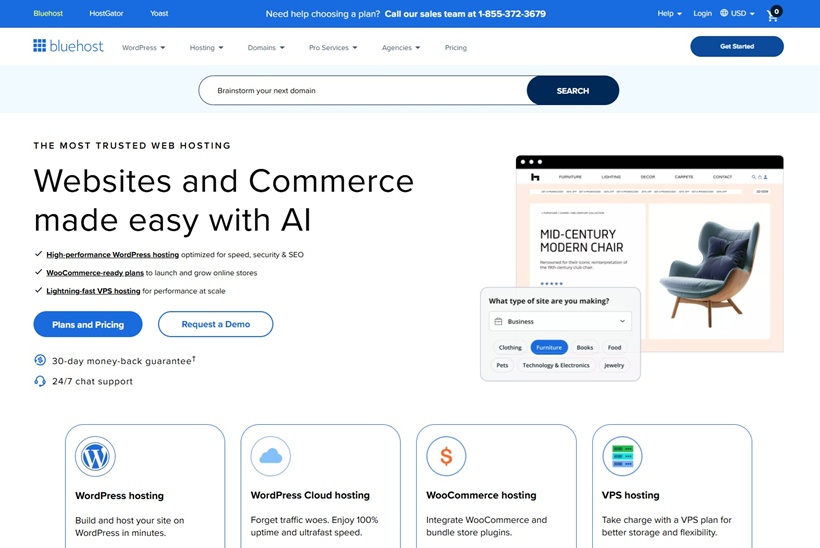Click the Request a Demo button
820x548 pixels.
[215, 324]
